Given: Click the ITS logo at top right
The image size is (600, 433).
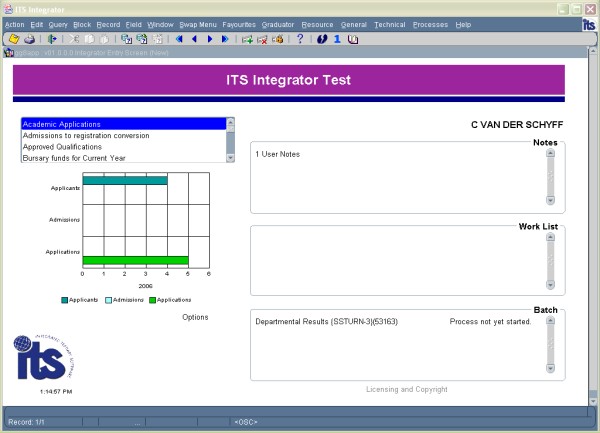Looking at the screenshot, I should pos(589,24).
